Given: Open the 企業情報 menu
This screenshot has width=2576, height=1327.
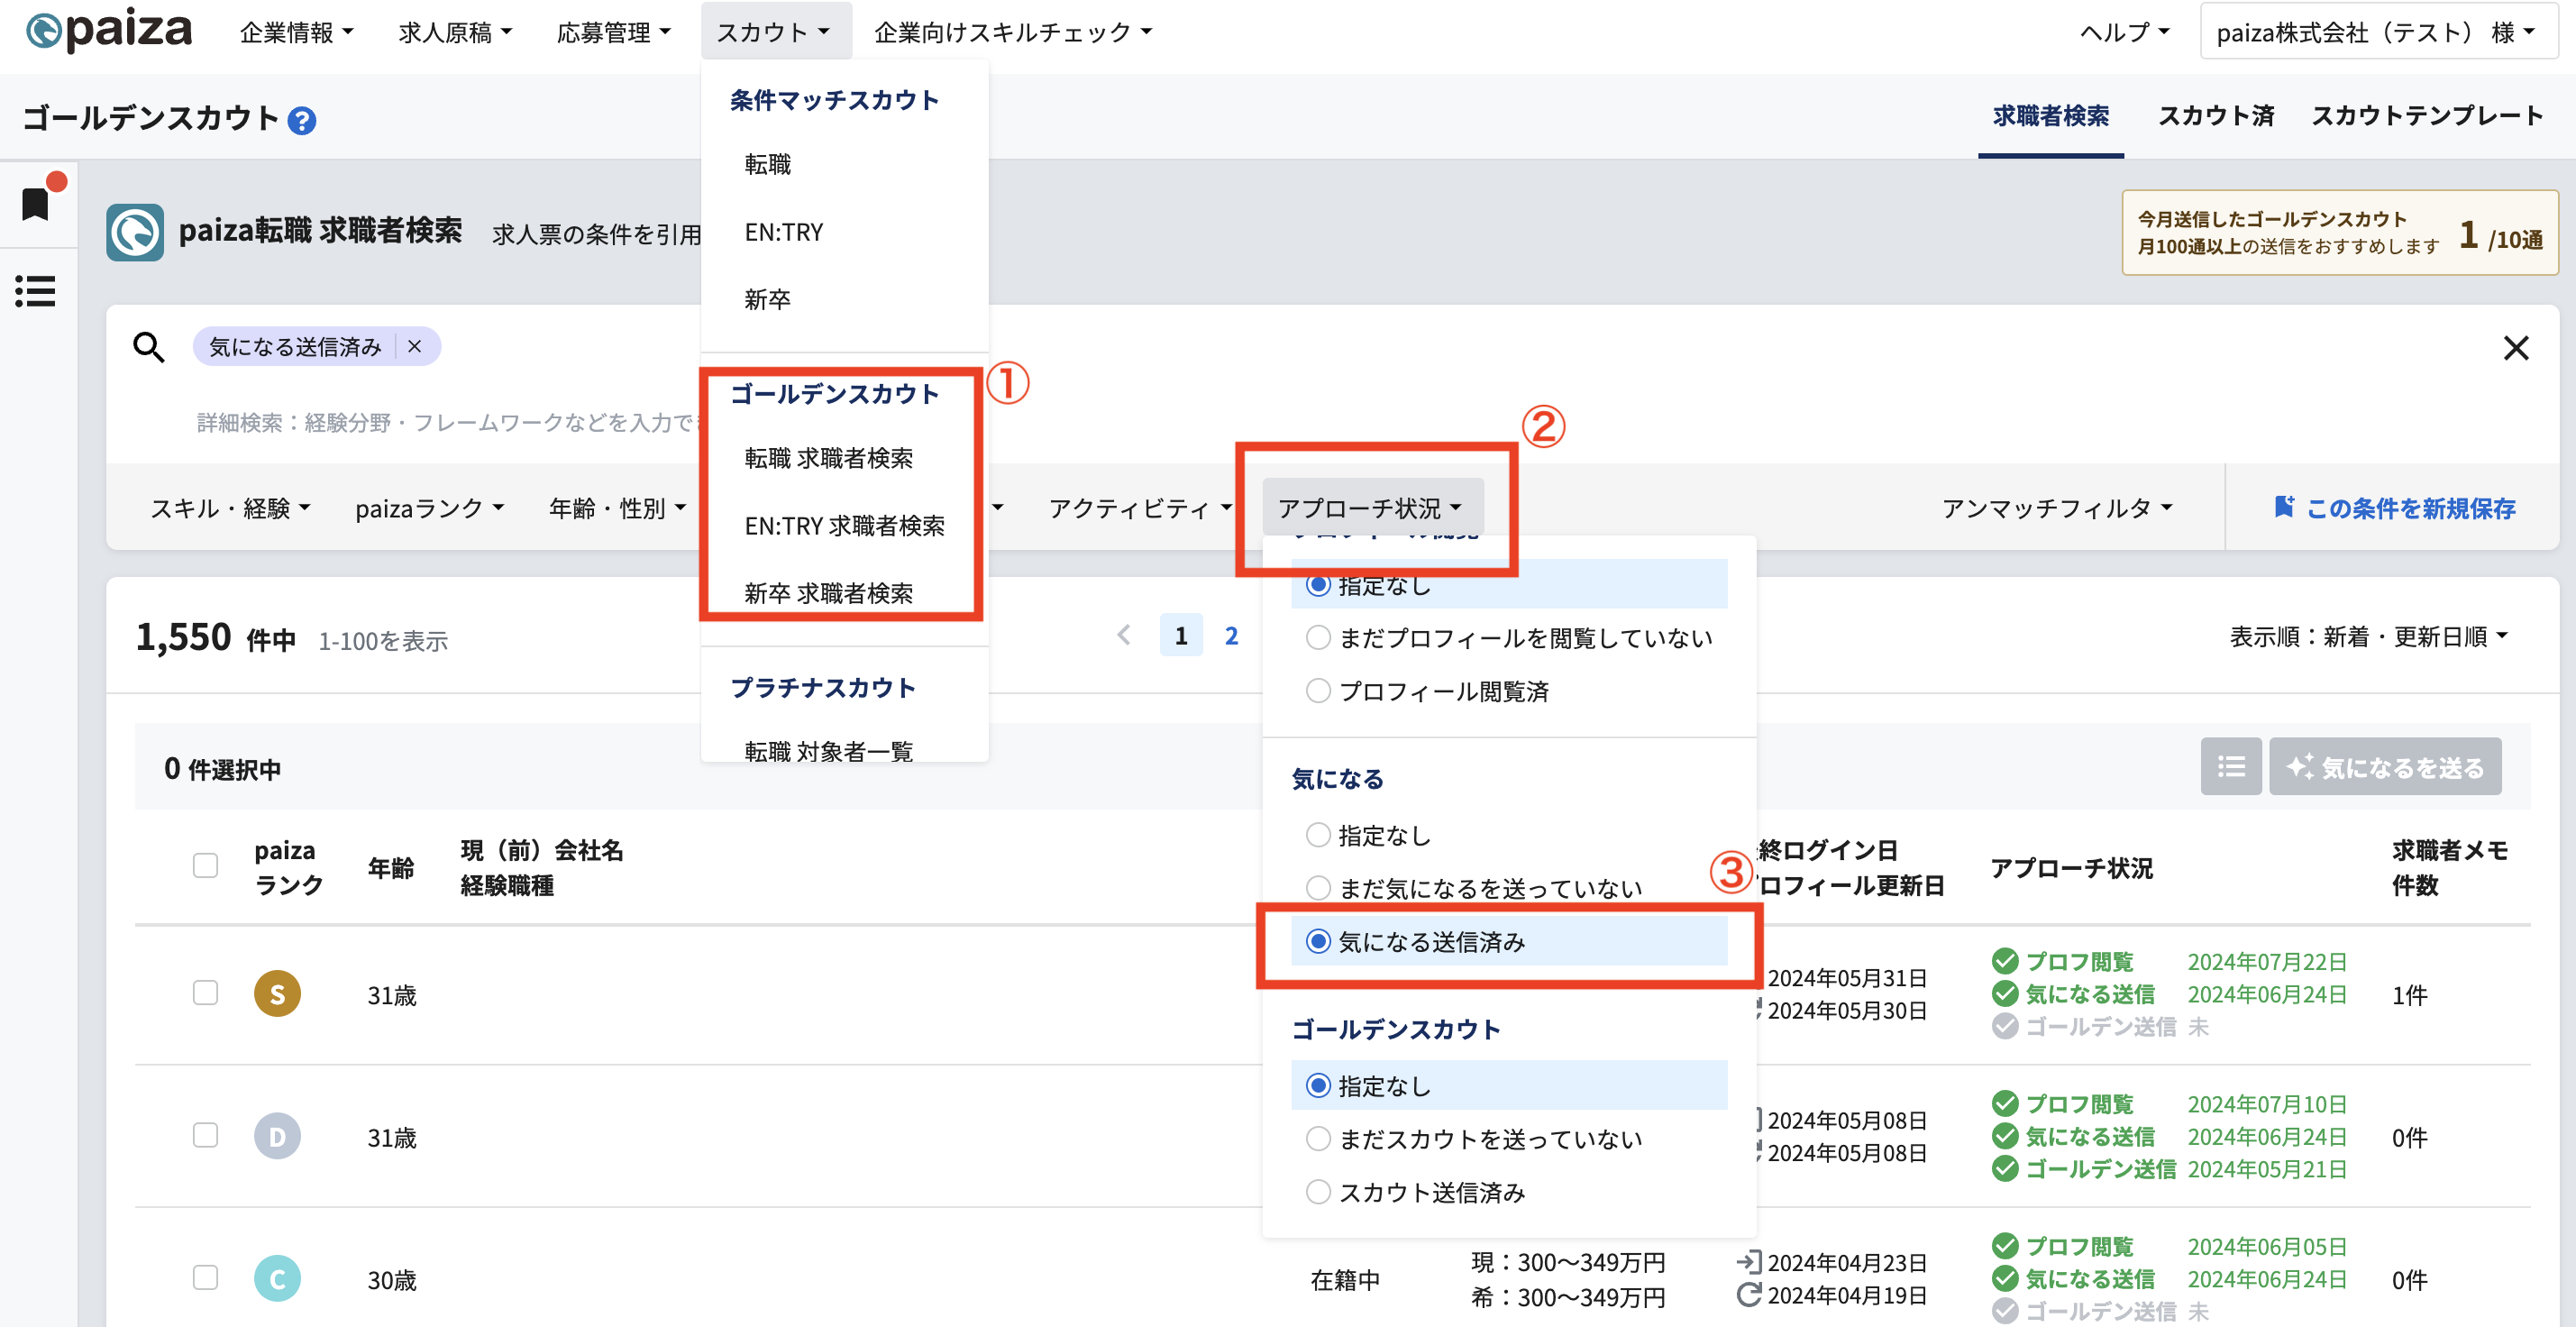Looking at the screenshot, I should pos(297,32).
